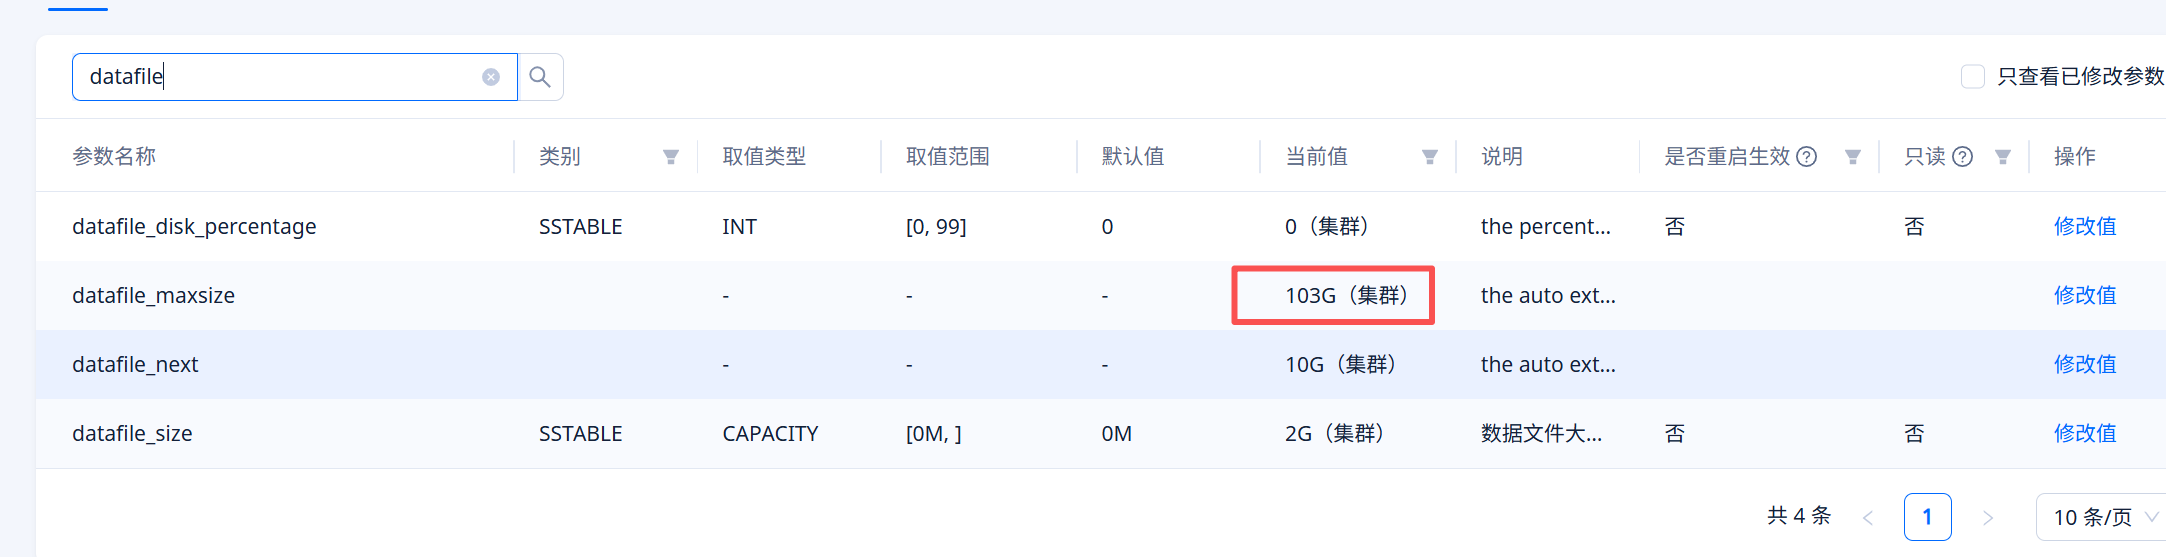
Task: Click the help icon beside 是否重启生效
Action: (x=1807, y=157)
